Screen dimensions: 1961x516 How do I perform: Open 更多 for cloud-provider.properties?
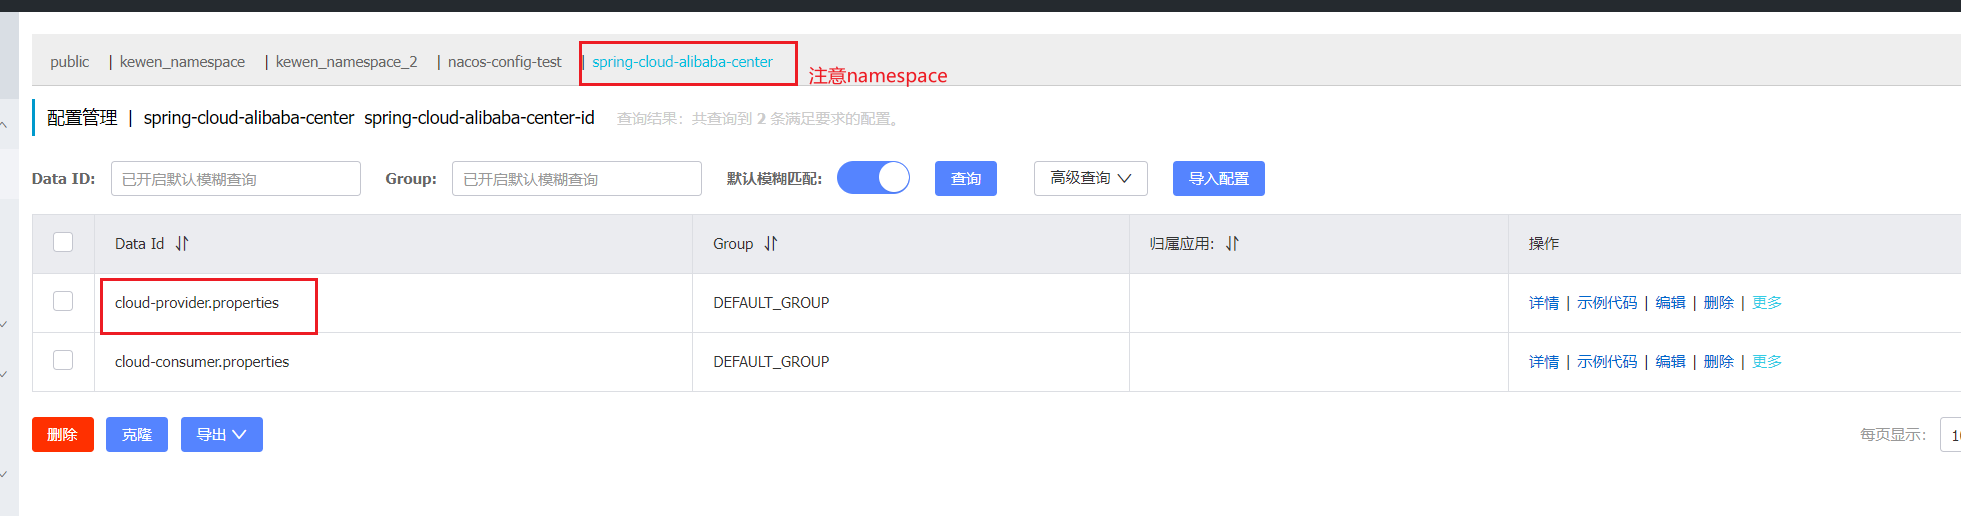[1767, 302]
